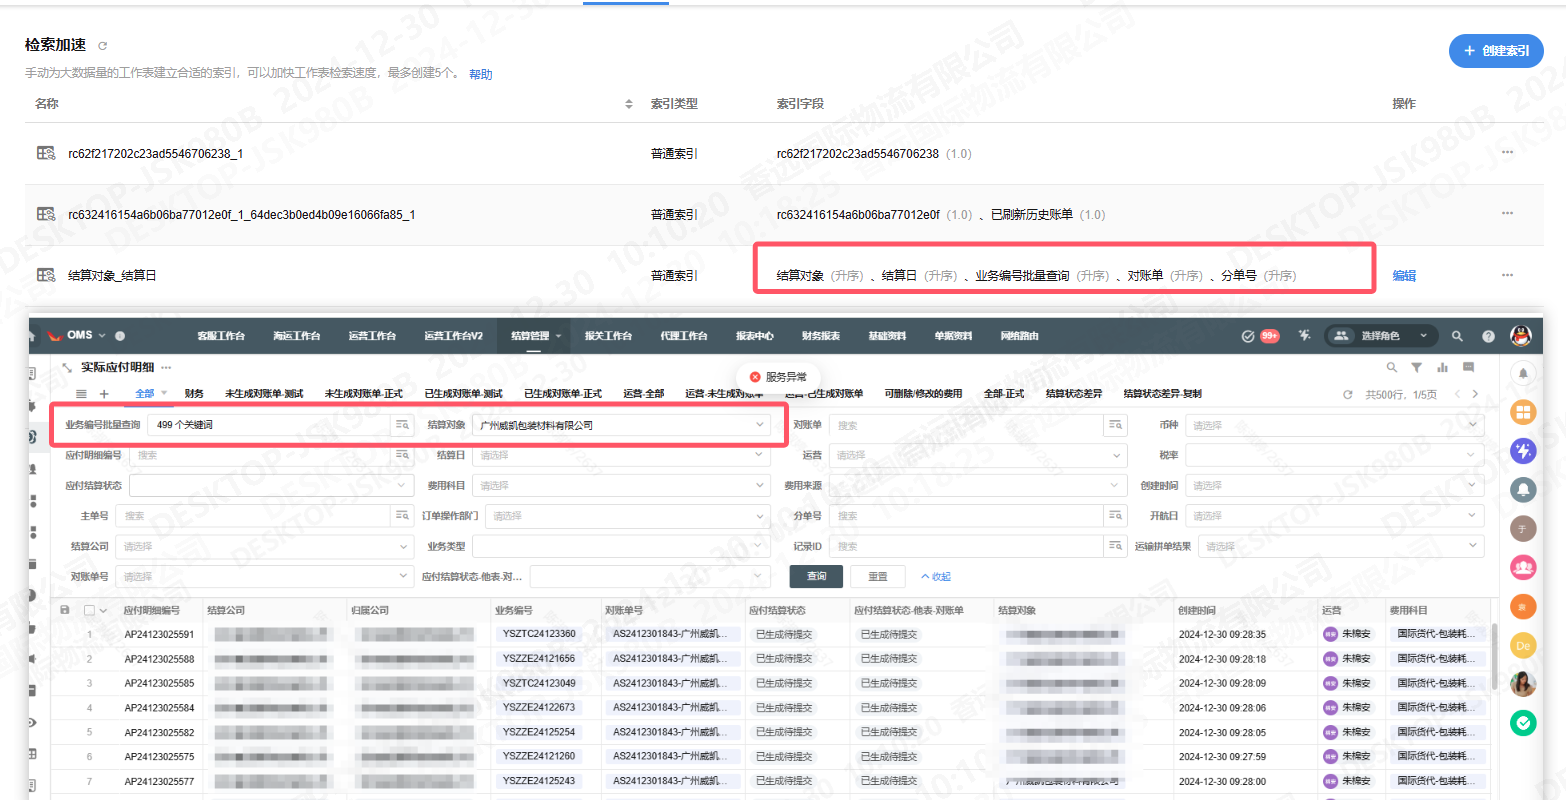Click the 创建索引 button
Viewport: 1566px width, 800px height.
point(1496,51)
